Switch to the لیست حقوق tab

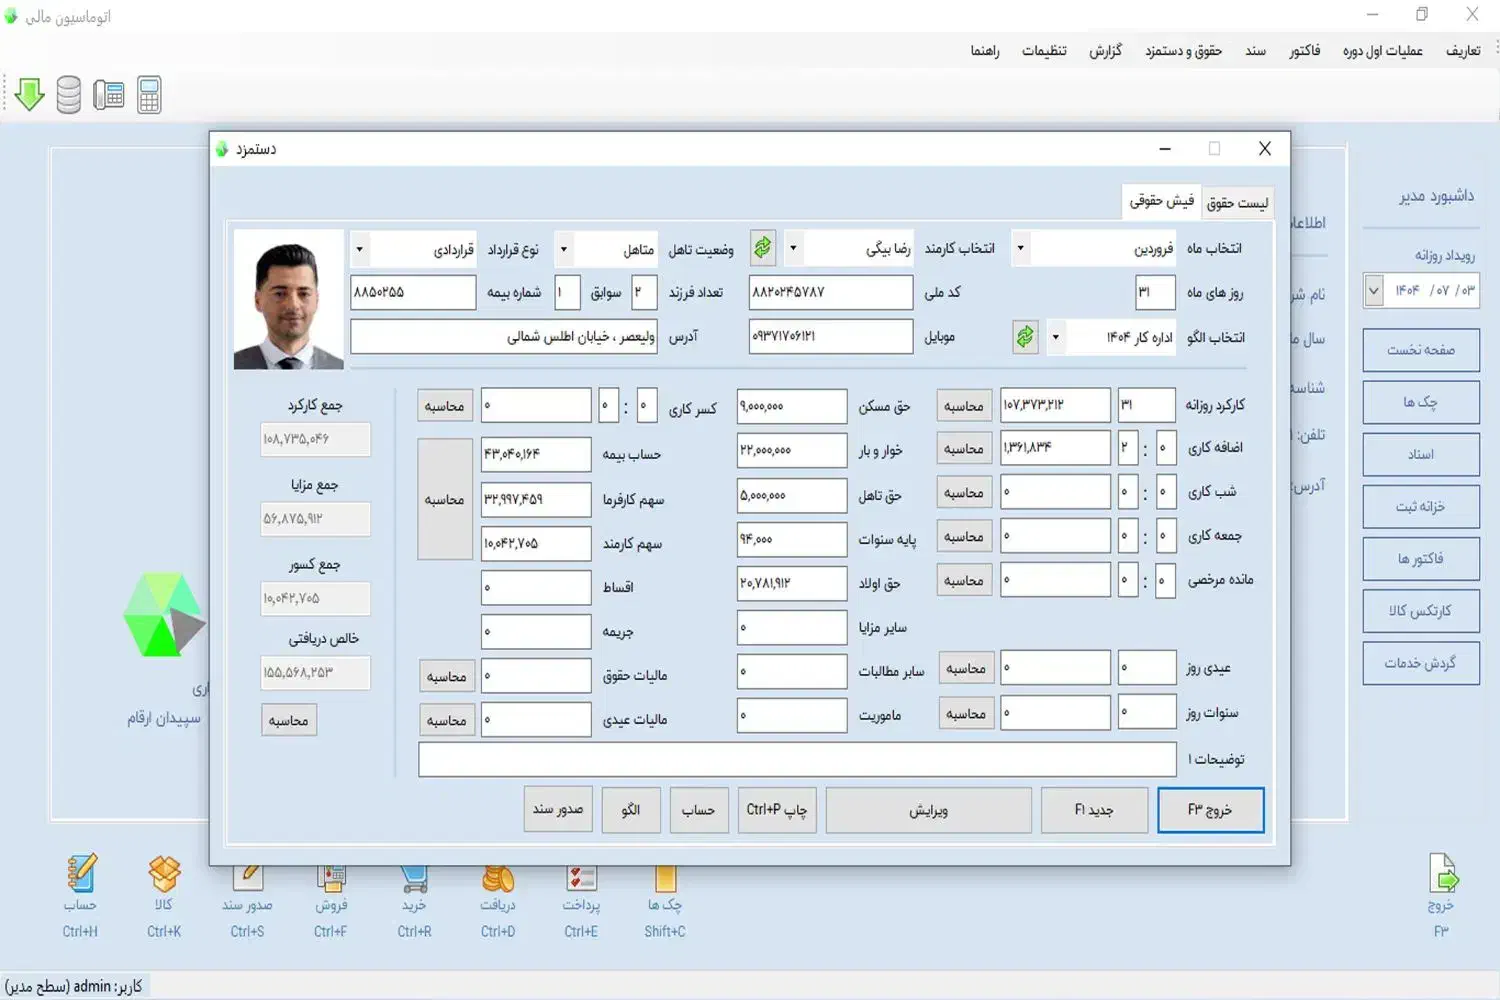pyautogui.click(x=1237, y=203)
